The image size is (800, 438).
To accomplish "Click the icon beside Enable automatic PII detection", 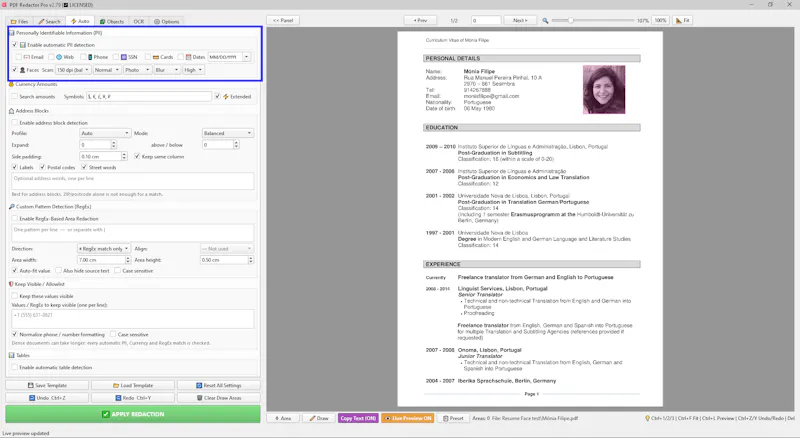I will [x=23, y=45].
